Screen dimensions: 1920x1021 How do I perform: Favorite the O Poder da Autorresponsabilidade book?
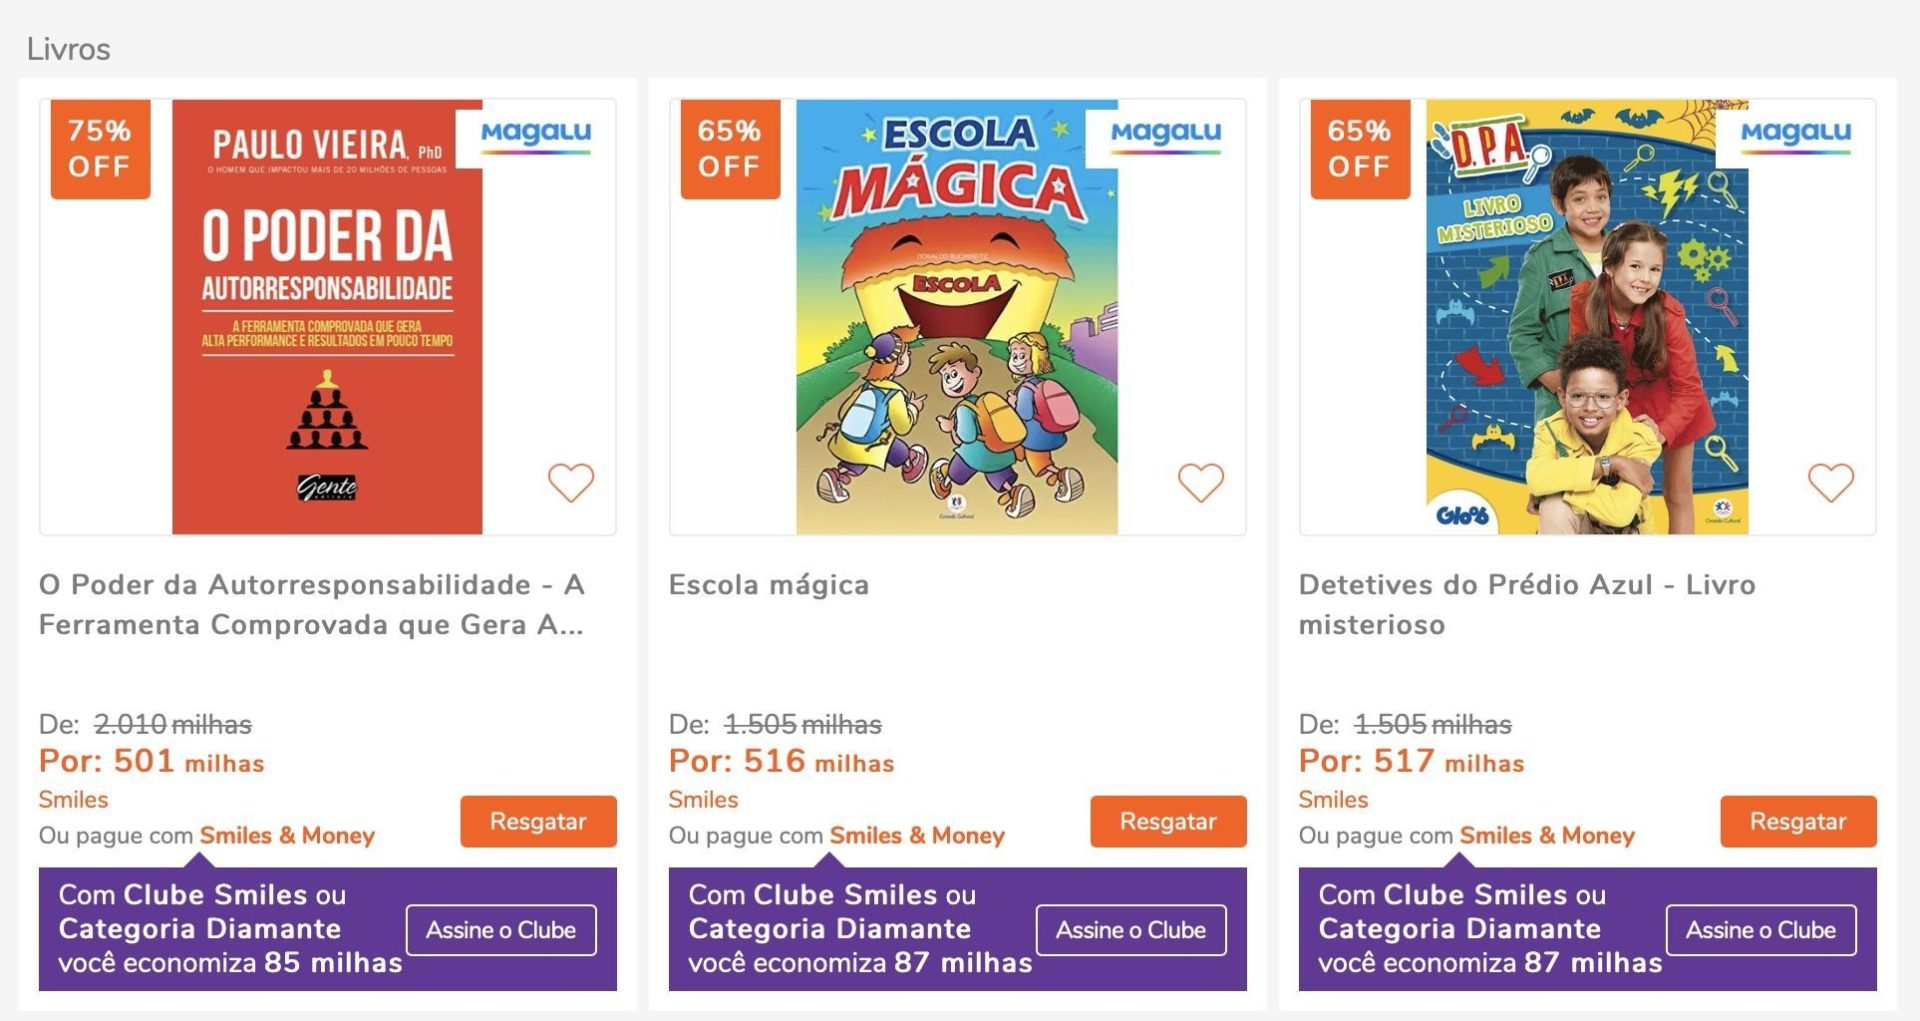tap(571, 483)
